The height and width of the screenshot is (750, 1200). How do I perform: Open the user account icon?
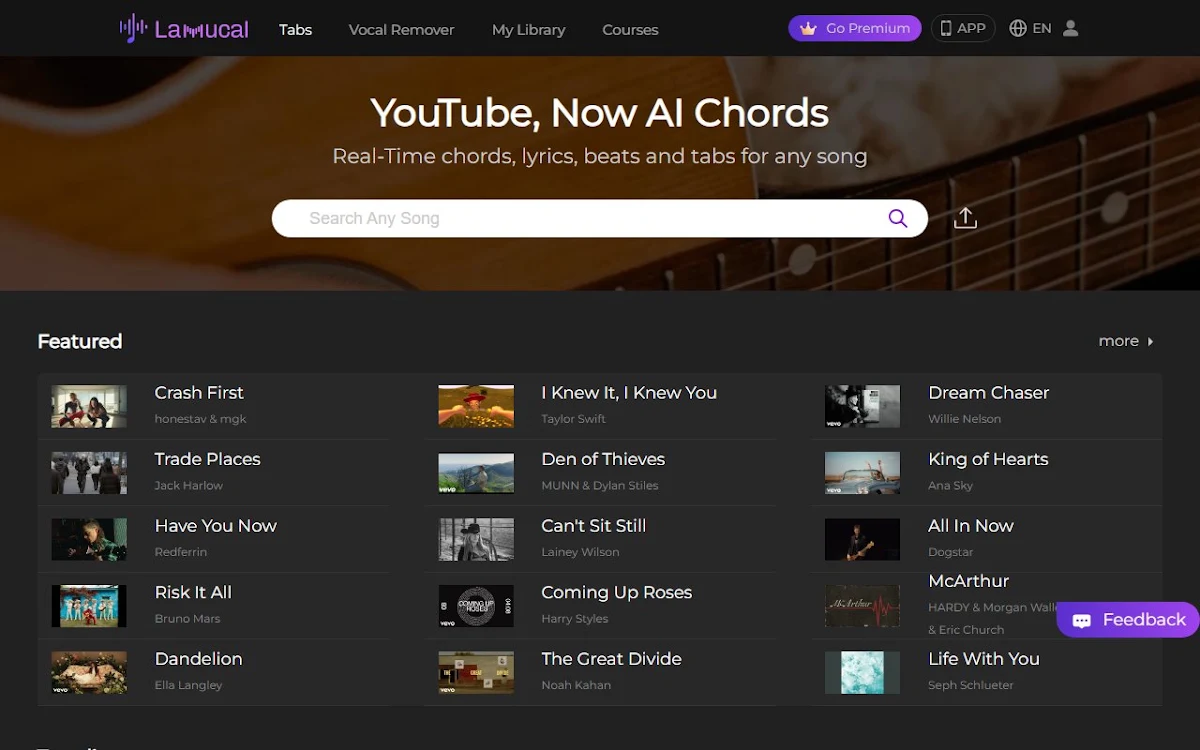click(x=1070, y=28)
